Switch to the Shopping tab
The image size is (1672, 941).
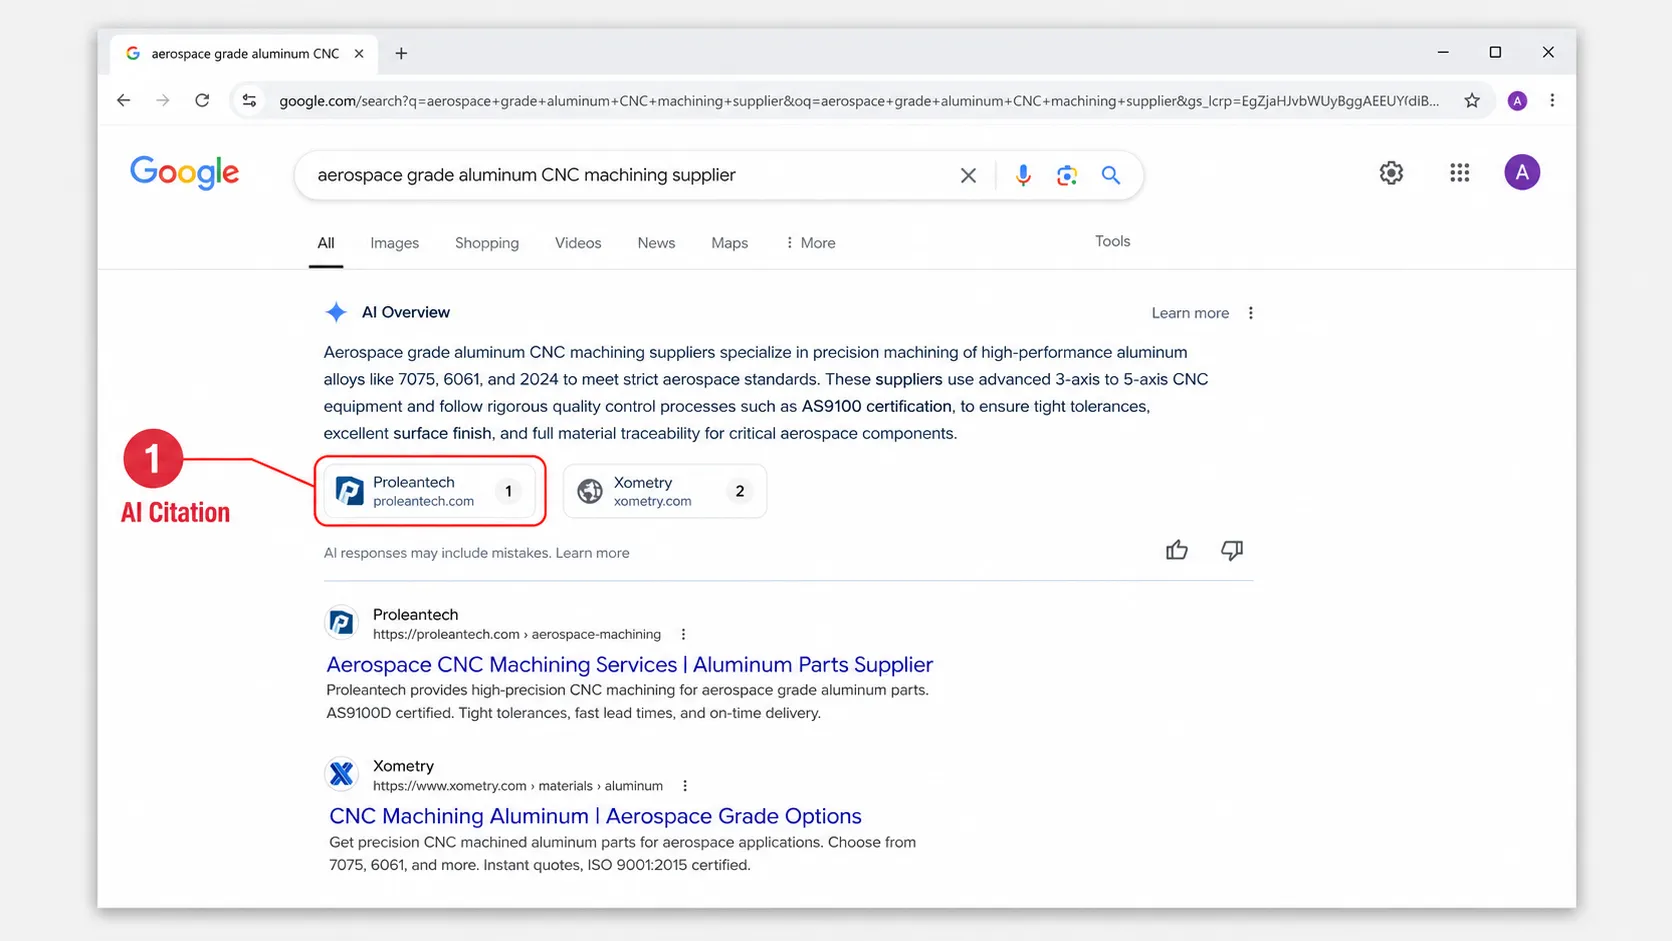pos(487,243)
